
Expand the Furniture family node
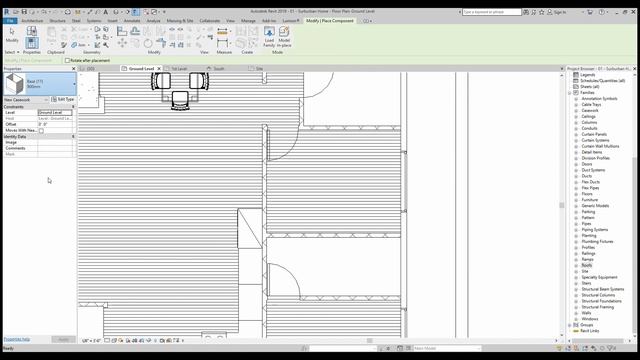tap(576, 200)
